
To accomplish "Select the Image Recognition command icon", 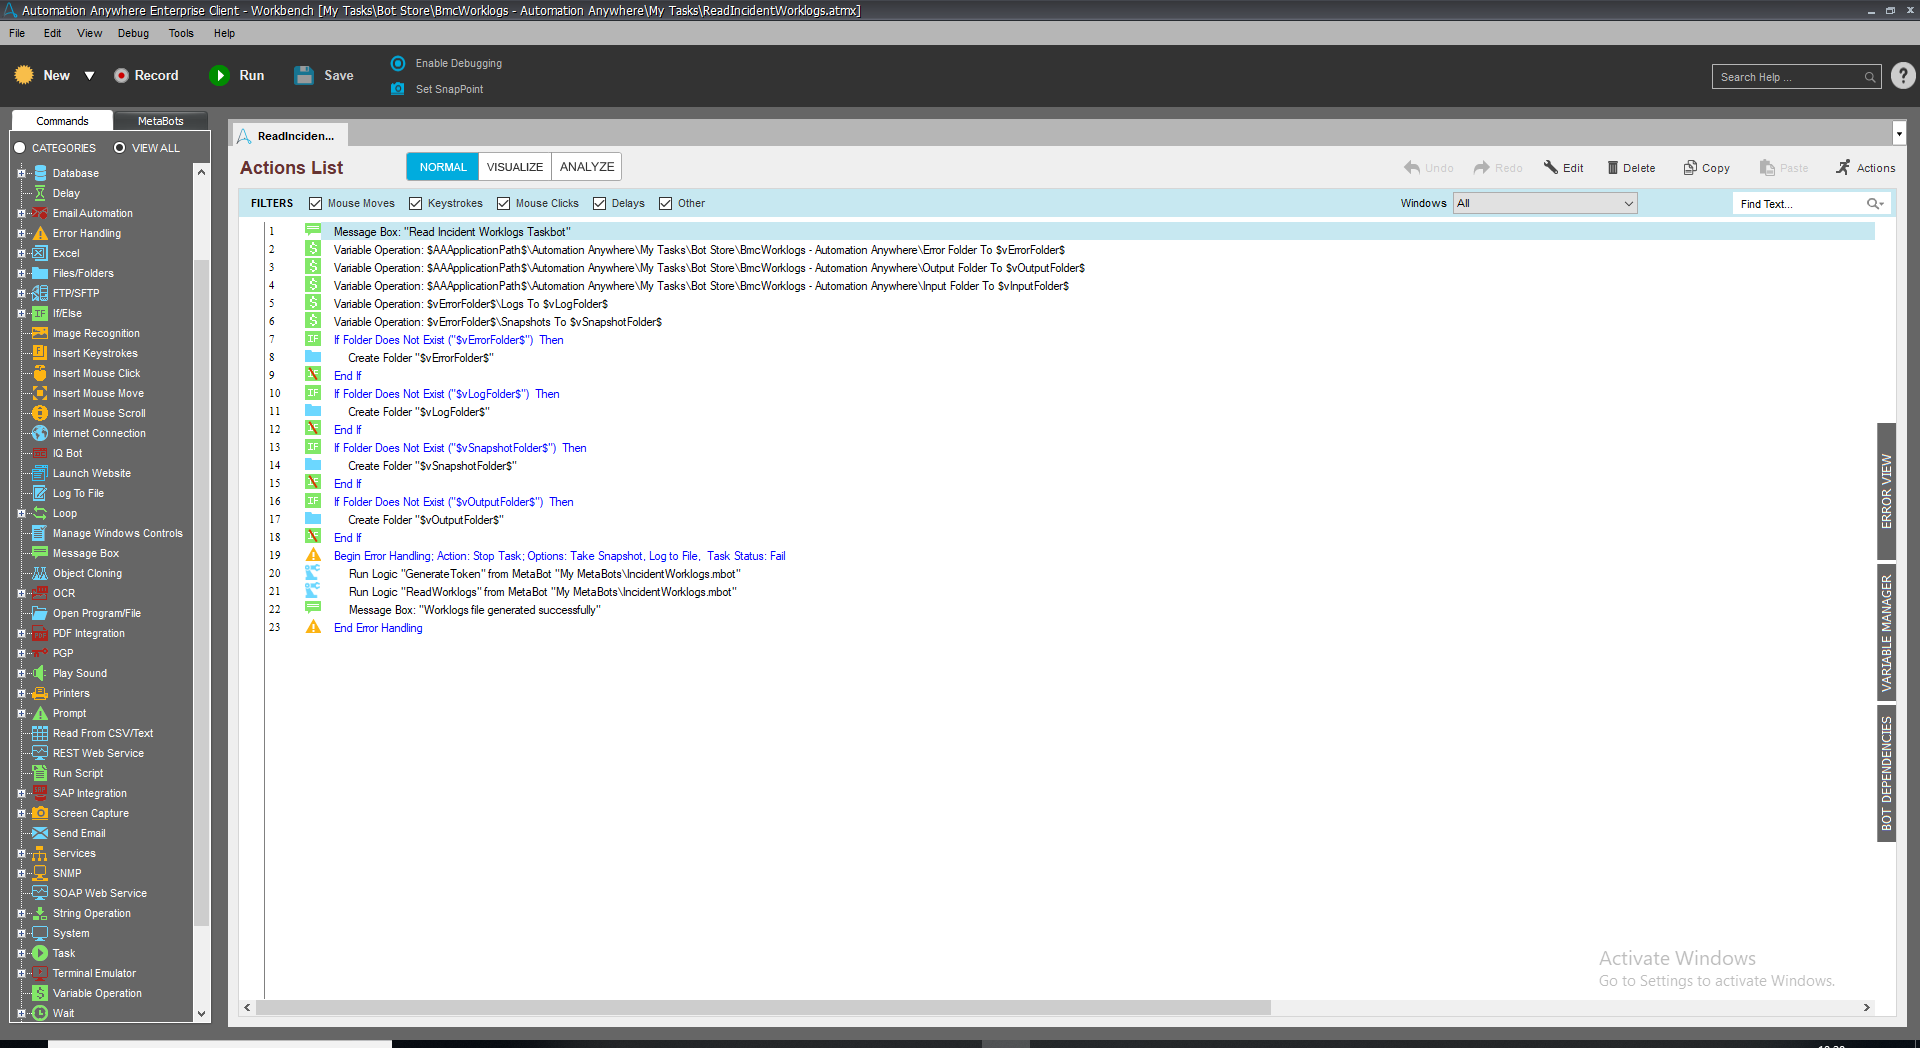I will (40, 333).
